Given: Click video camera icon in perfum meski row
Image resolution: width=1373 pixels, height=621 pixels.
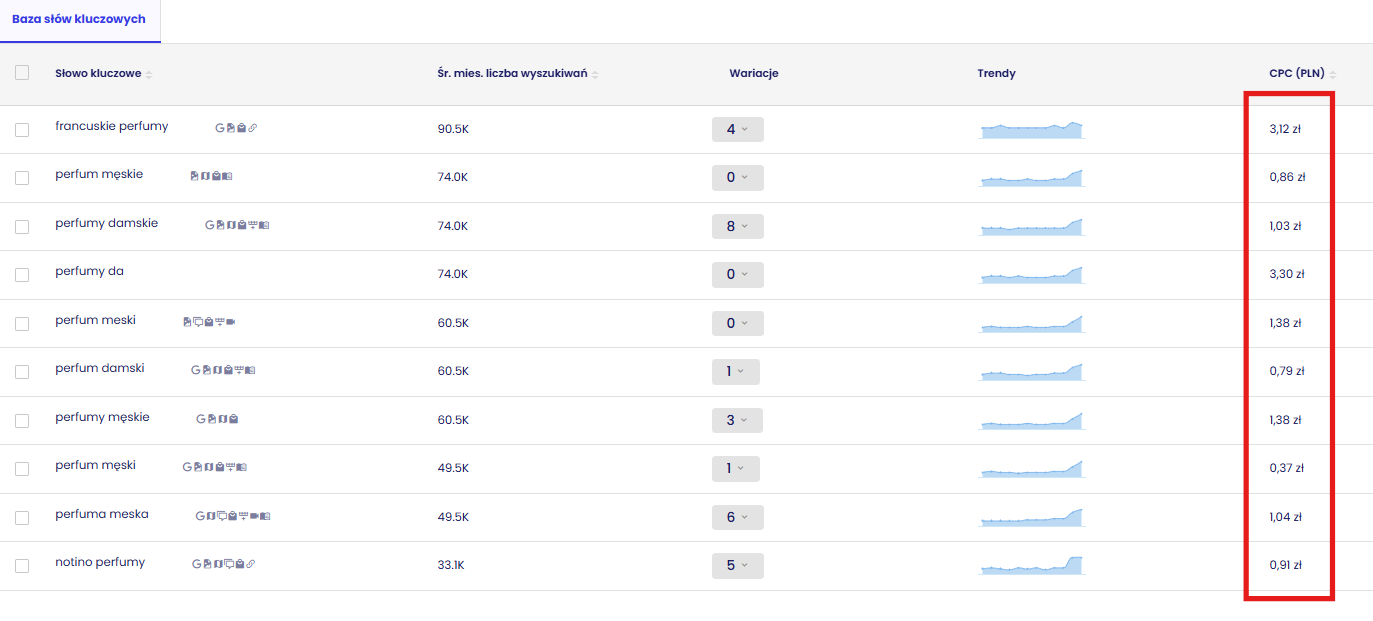Looking at the screenshot, I should tap(231, 322).
